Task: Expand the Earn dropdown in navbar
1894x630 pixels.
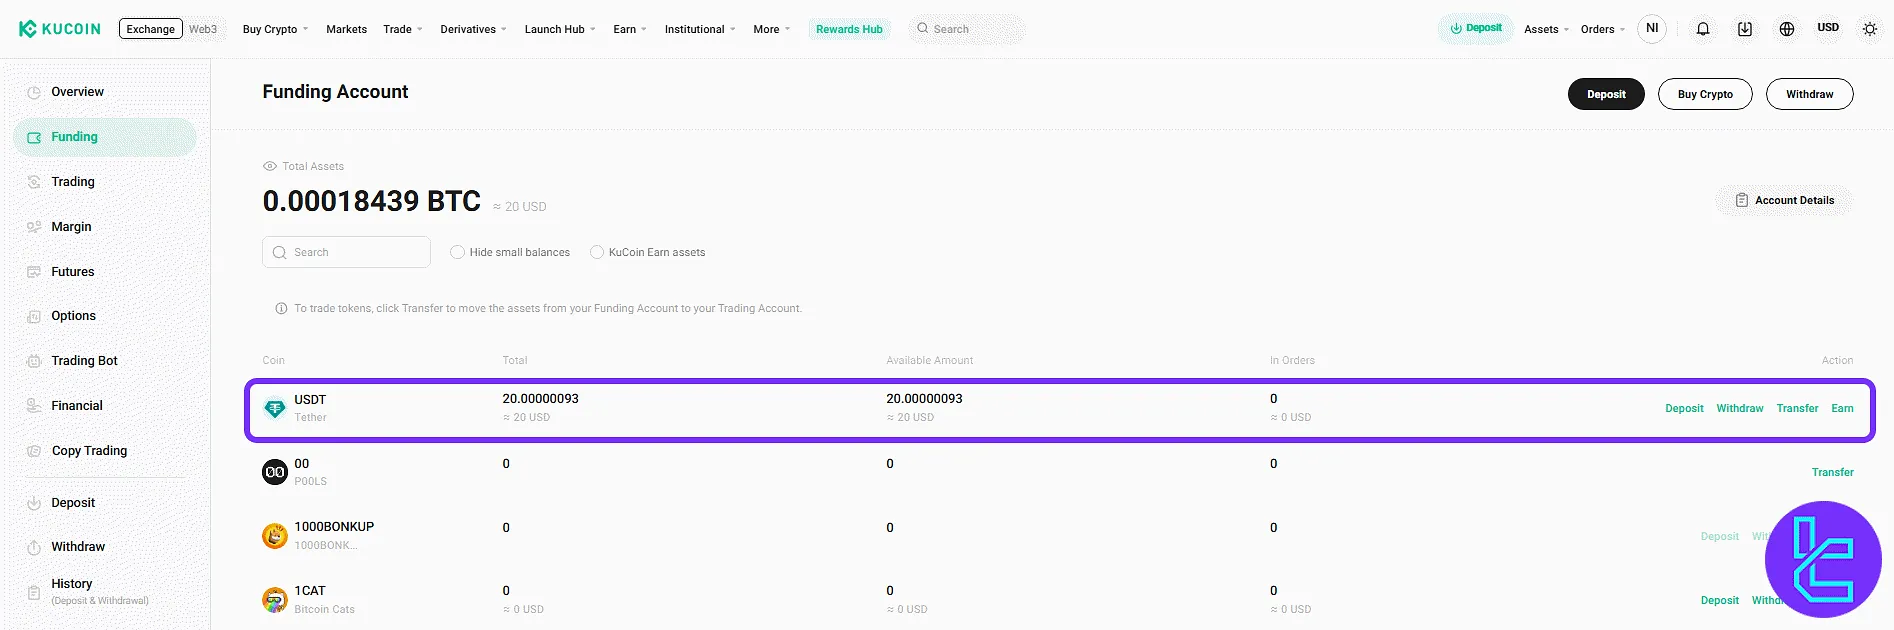Action: (630, 29)
